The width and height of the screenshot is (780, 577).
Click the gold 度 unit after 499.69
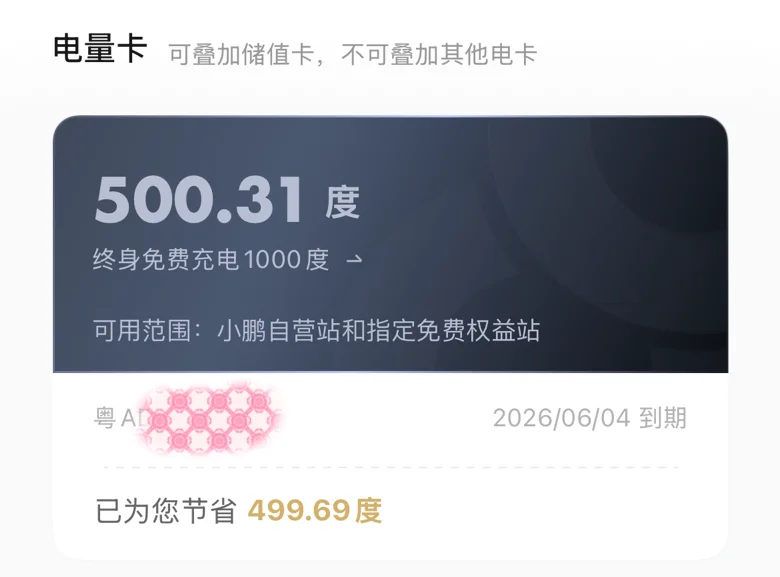click(x=369, y=511)
